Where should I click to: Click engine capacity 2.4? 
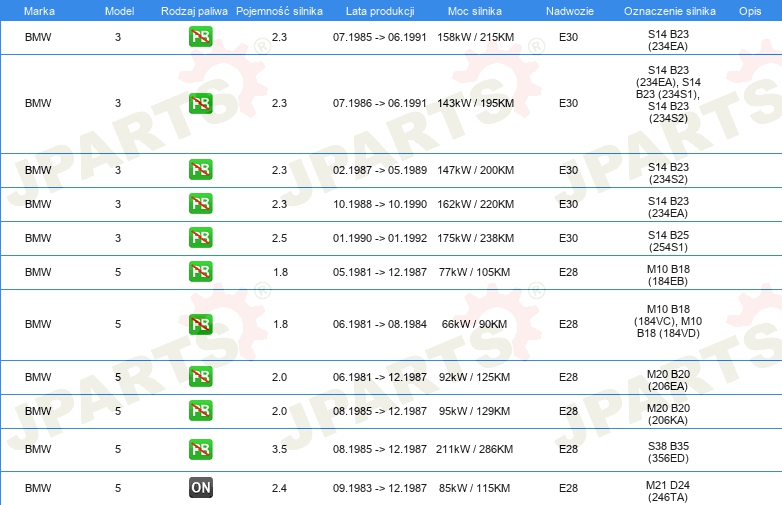pos(279,488)
